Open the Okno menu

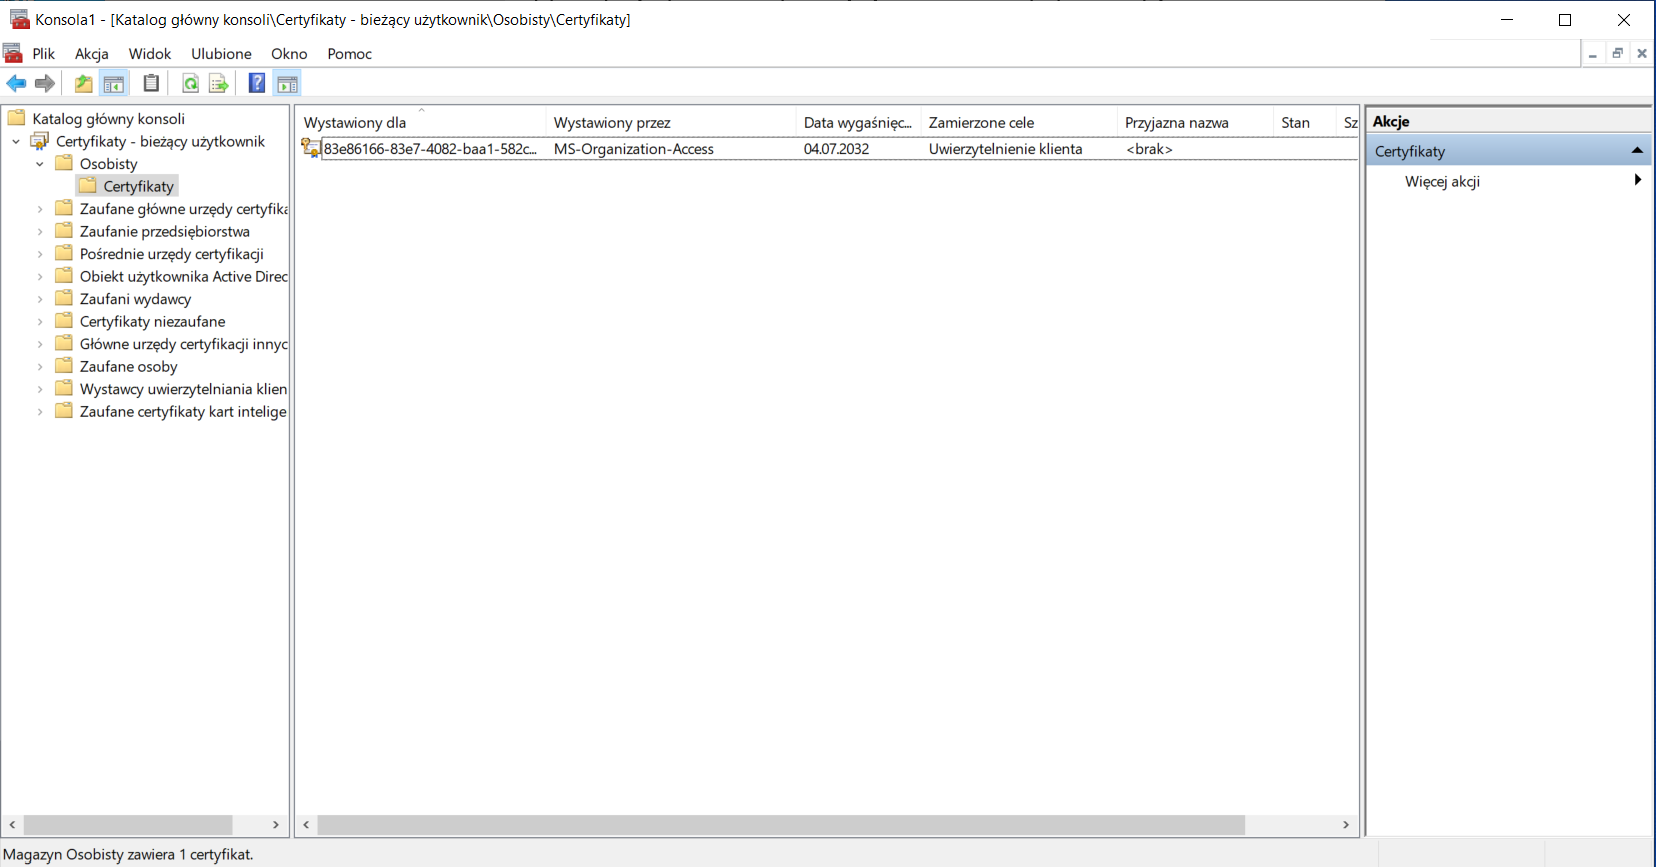[289, 54]
